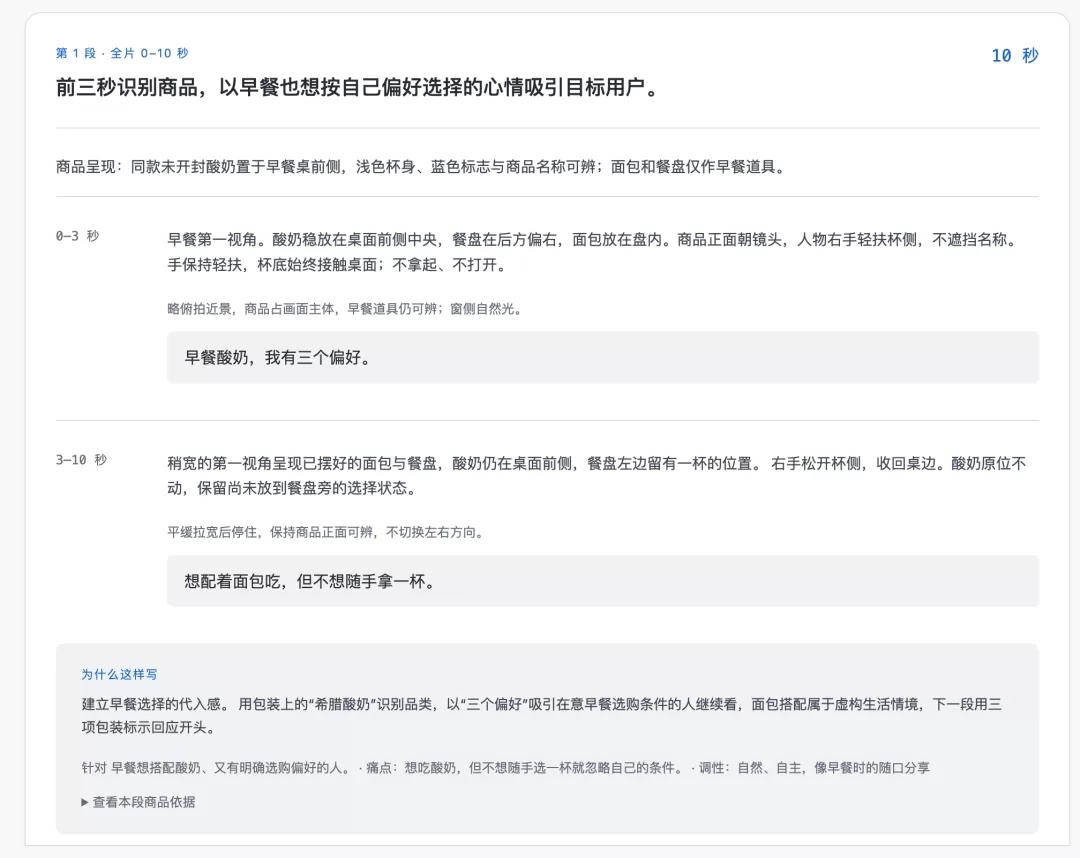Image resolution: width=1080 pixels, height=858 pixels.
Task: Click the camera note 平缓拉宽后停住
Action: coord(326,532)
